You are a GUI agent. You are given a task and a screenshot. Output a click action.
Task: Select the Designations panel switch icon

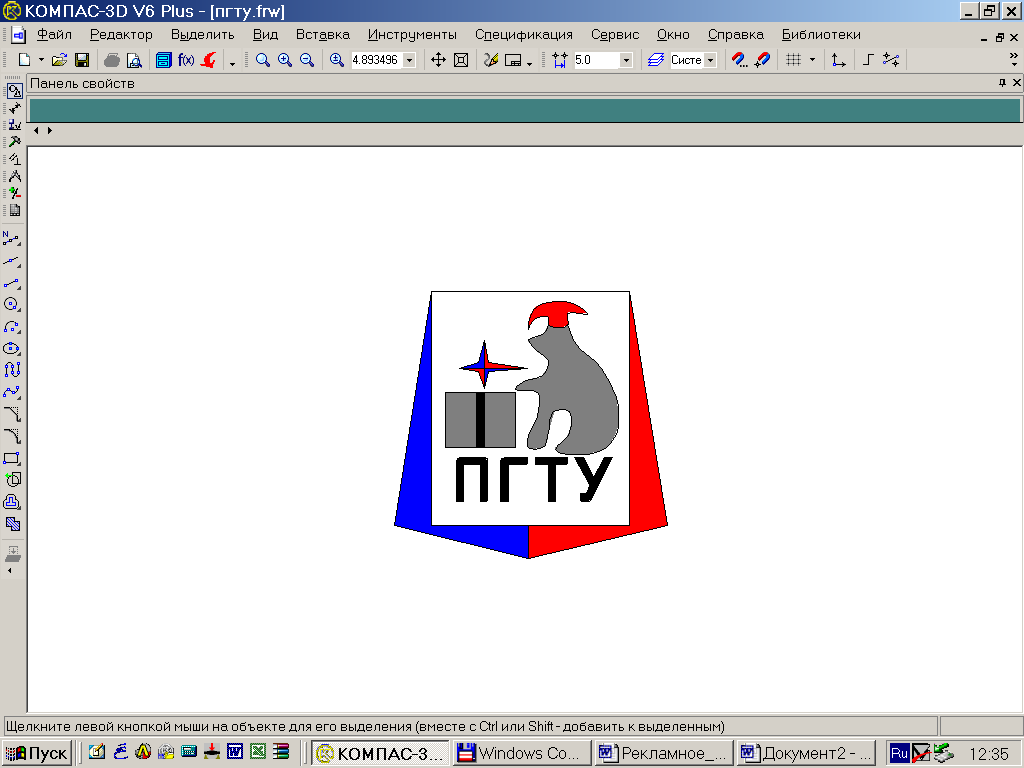click(x=14, y=125)
